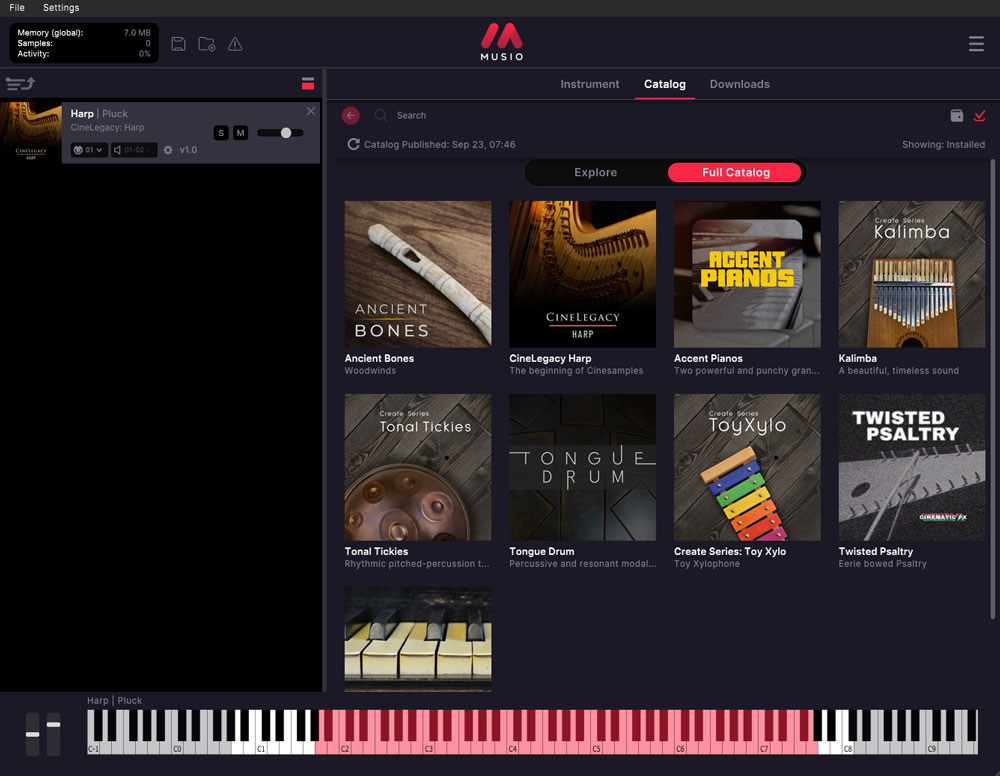Open the Settings menu
1000x776 pixels.
coord(61,8)
